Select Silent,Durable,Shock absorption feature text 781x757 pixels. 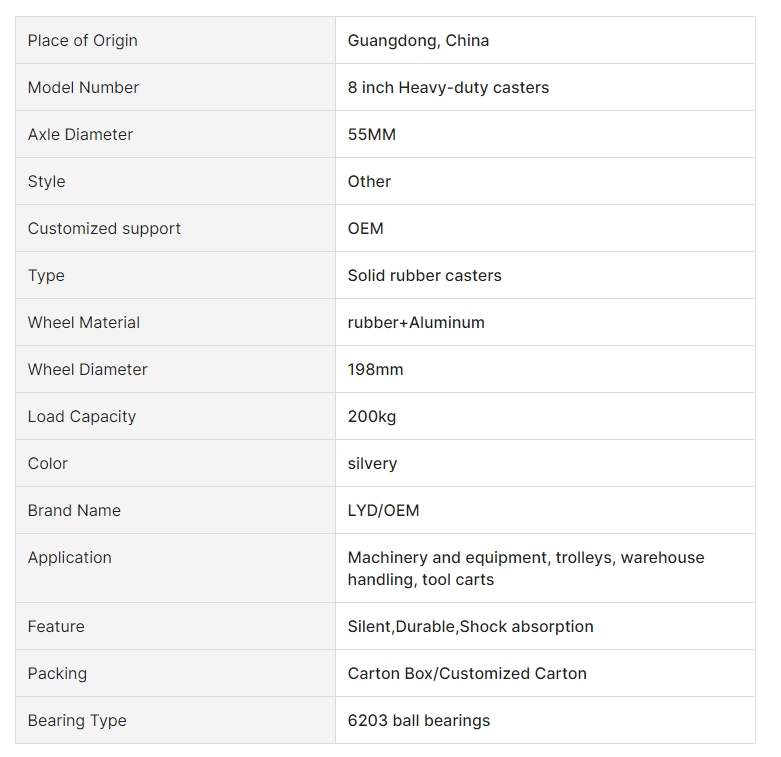tap(471, 626)
